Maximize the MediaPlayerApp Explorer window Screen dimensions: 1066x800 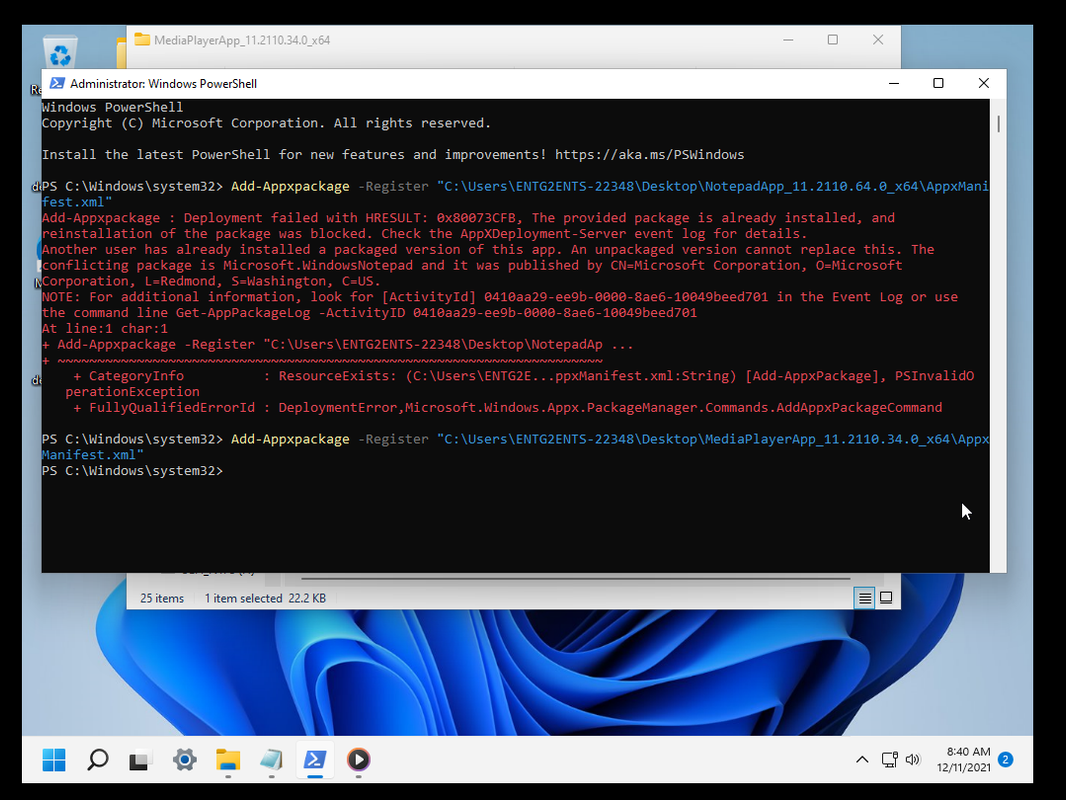tap(832, 40)
